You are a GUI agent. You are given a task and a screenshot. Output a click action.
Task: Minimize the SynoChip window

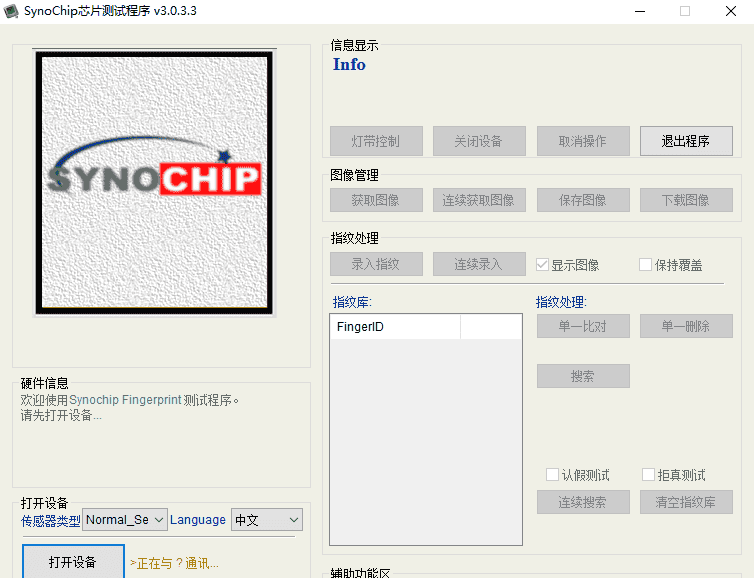tap(640, 11)
